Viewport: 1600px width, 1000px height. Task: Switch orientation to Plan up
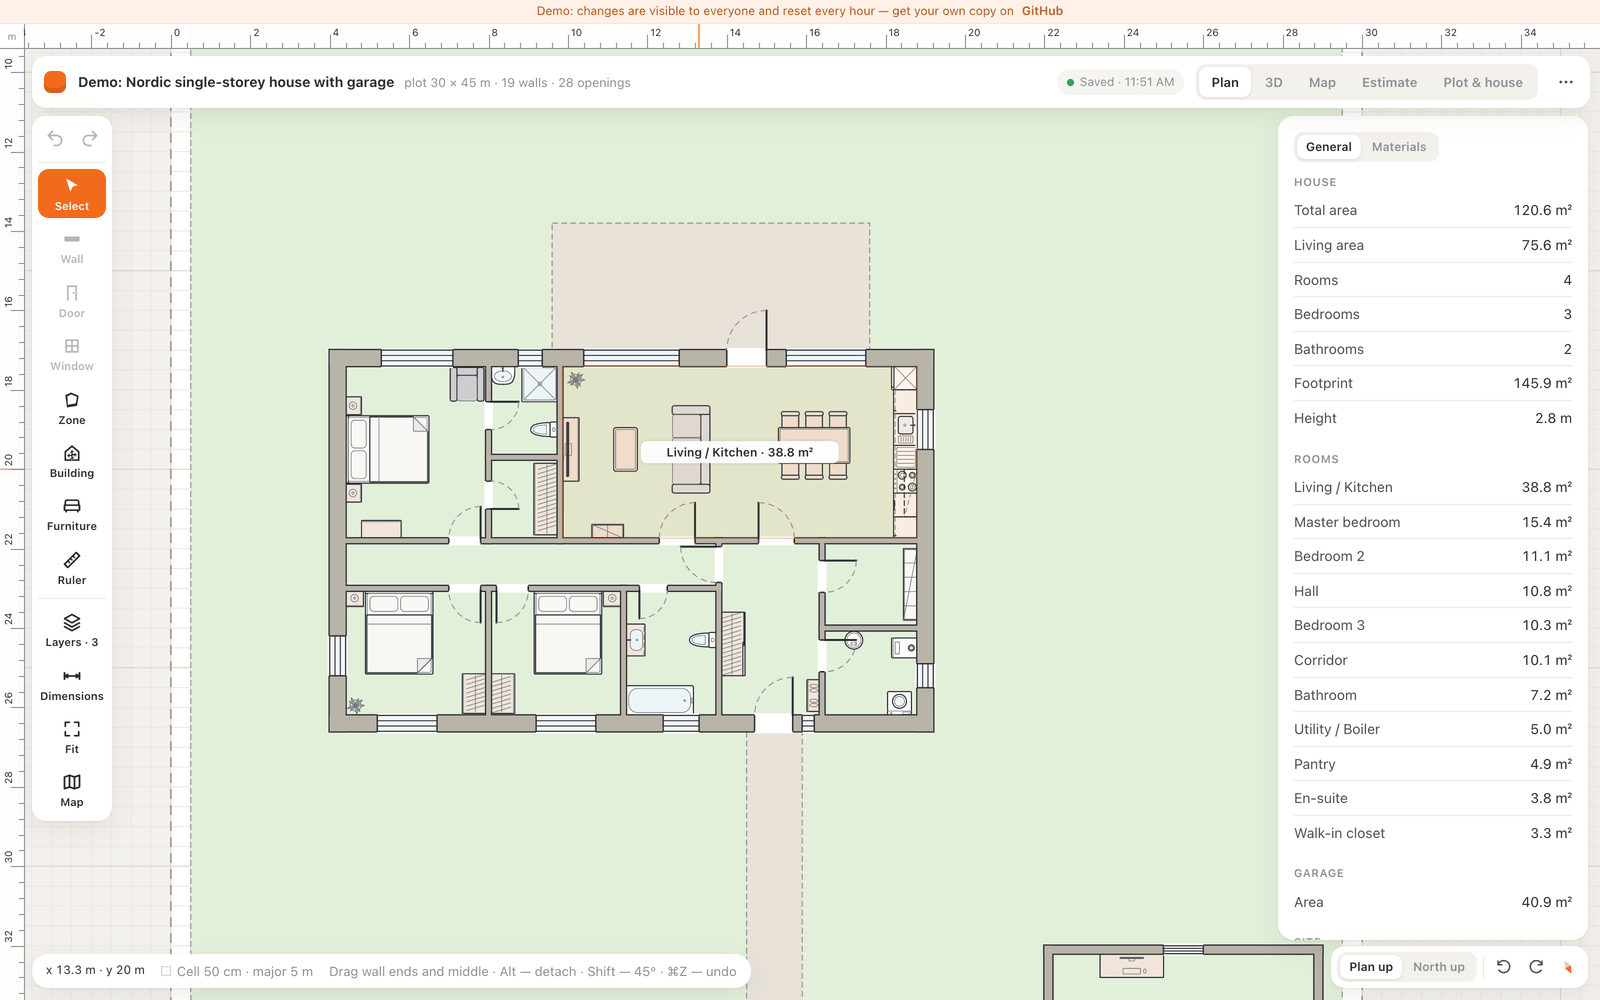(x=1370, y=967)
